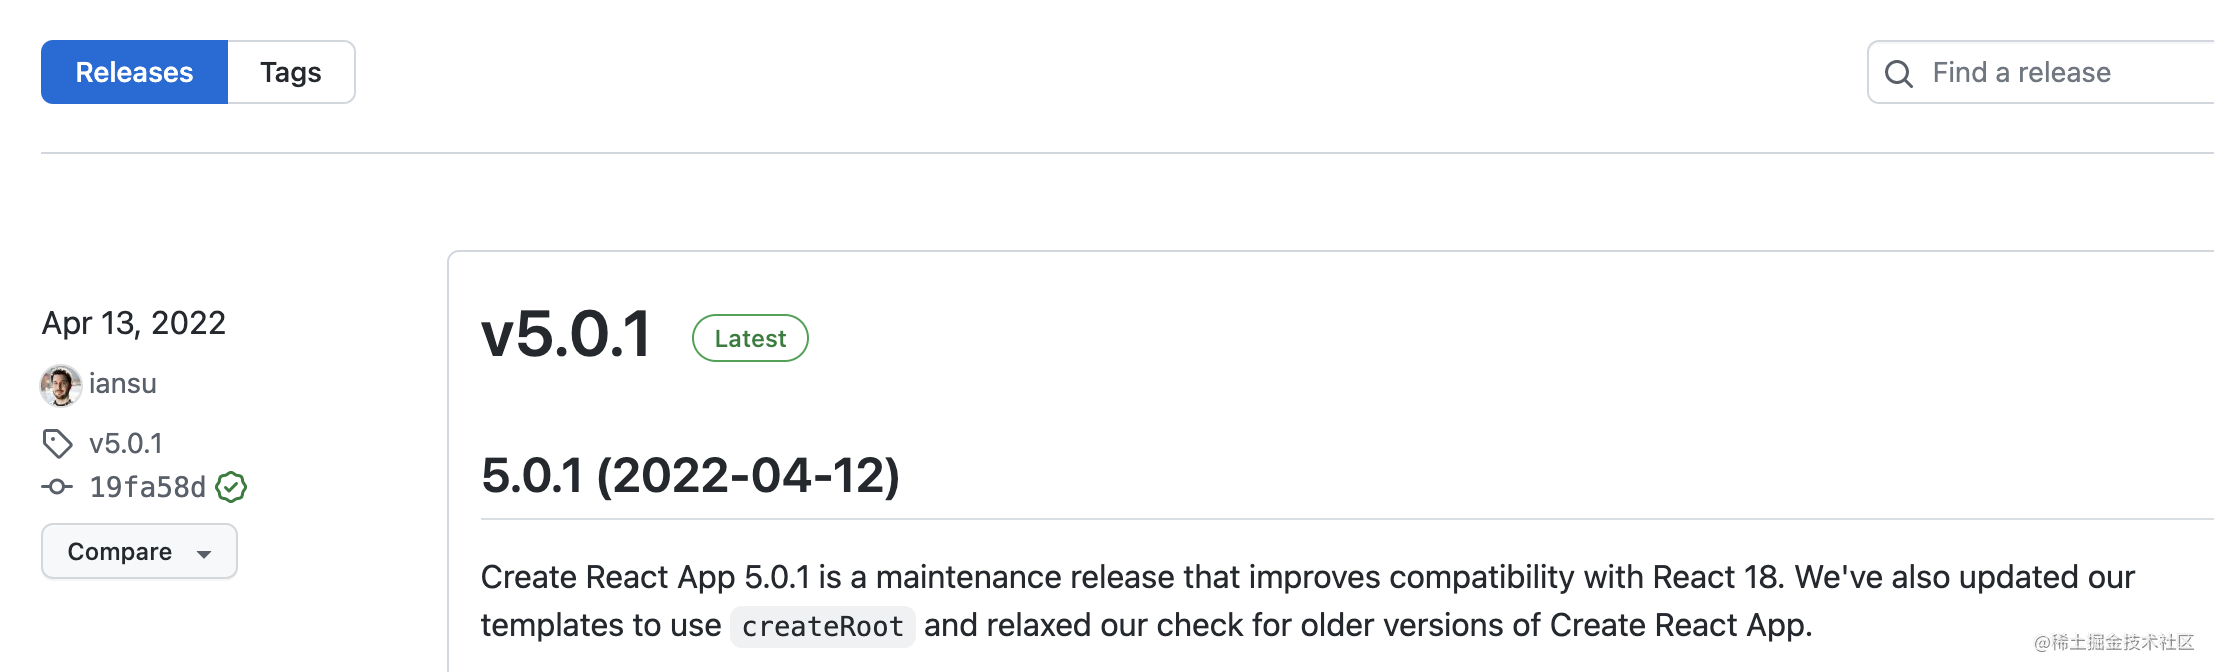Click the Apr 13, 2022 release date
Viewport: 2214px width, 672px height.
click(134, 323)
